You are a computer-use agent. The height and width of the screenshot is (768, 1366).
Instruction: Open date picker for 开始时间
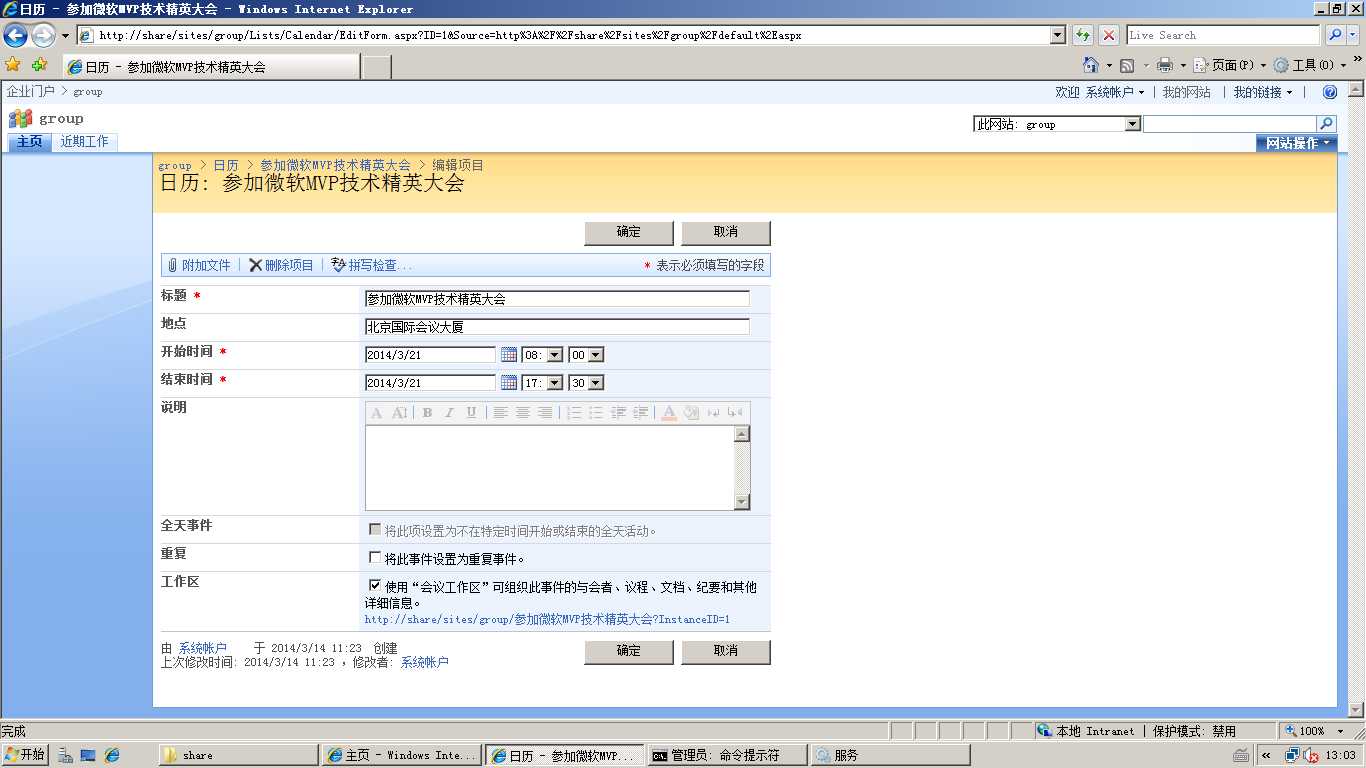click(509, 355)
